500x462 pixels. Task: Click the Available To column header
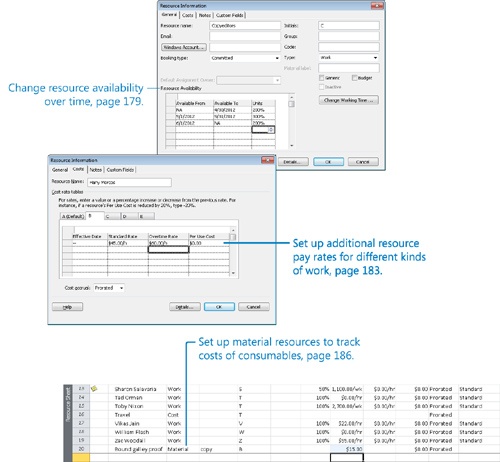232,103
